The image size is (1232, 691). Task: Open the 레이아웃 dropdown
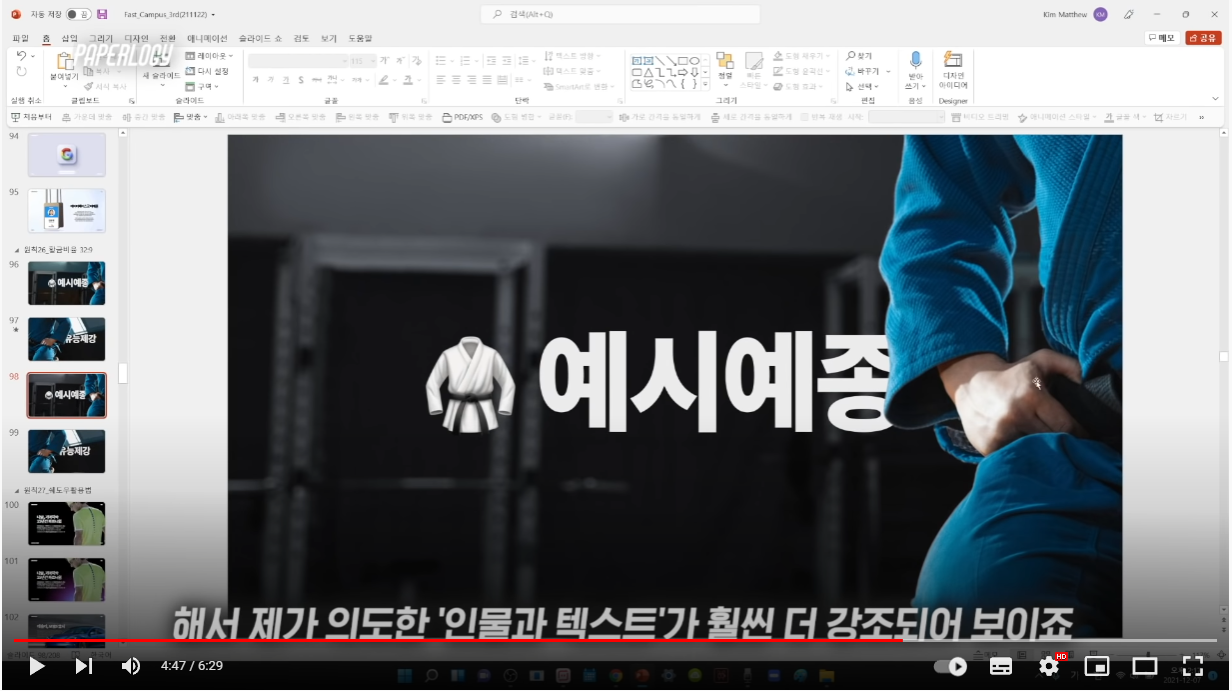coord(209,56)
